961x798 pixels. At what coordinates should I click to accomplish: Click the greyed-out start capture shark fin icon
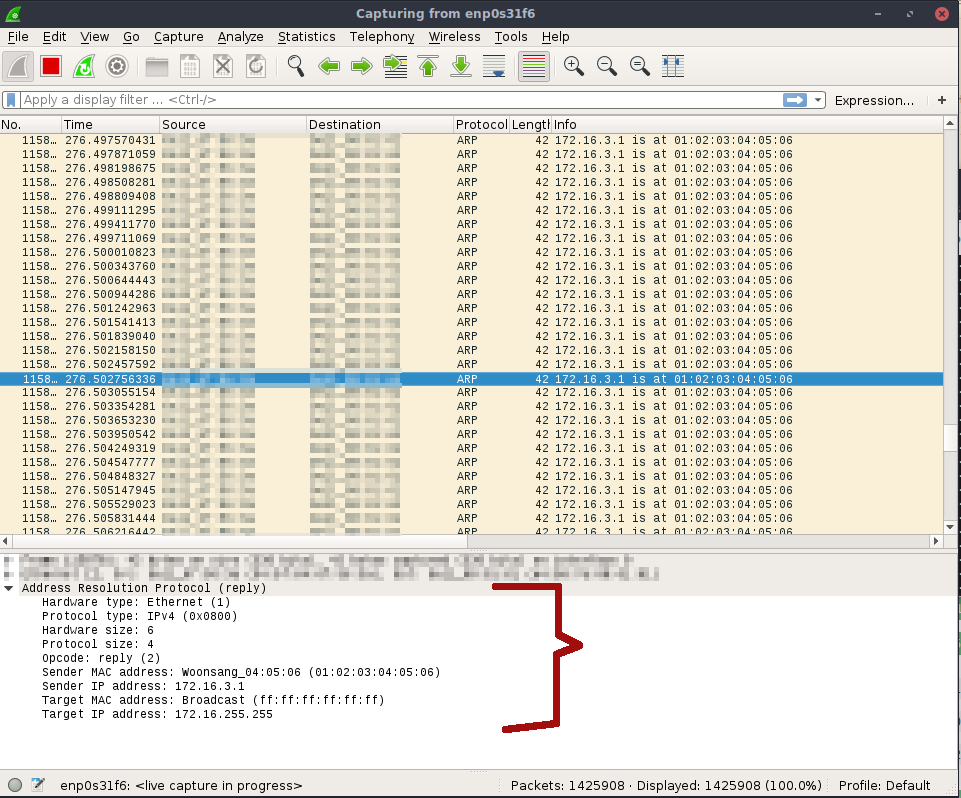click(x=18, y=66)
